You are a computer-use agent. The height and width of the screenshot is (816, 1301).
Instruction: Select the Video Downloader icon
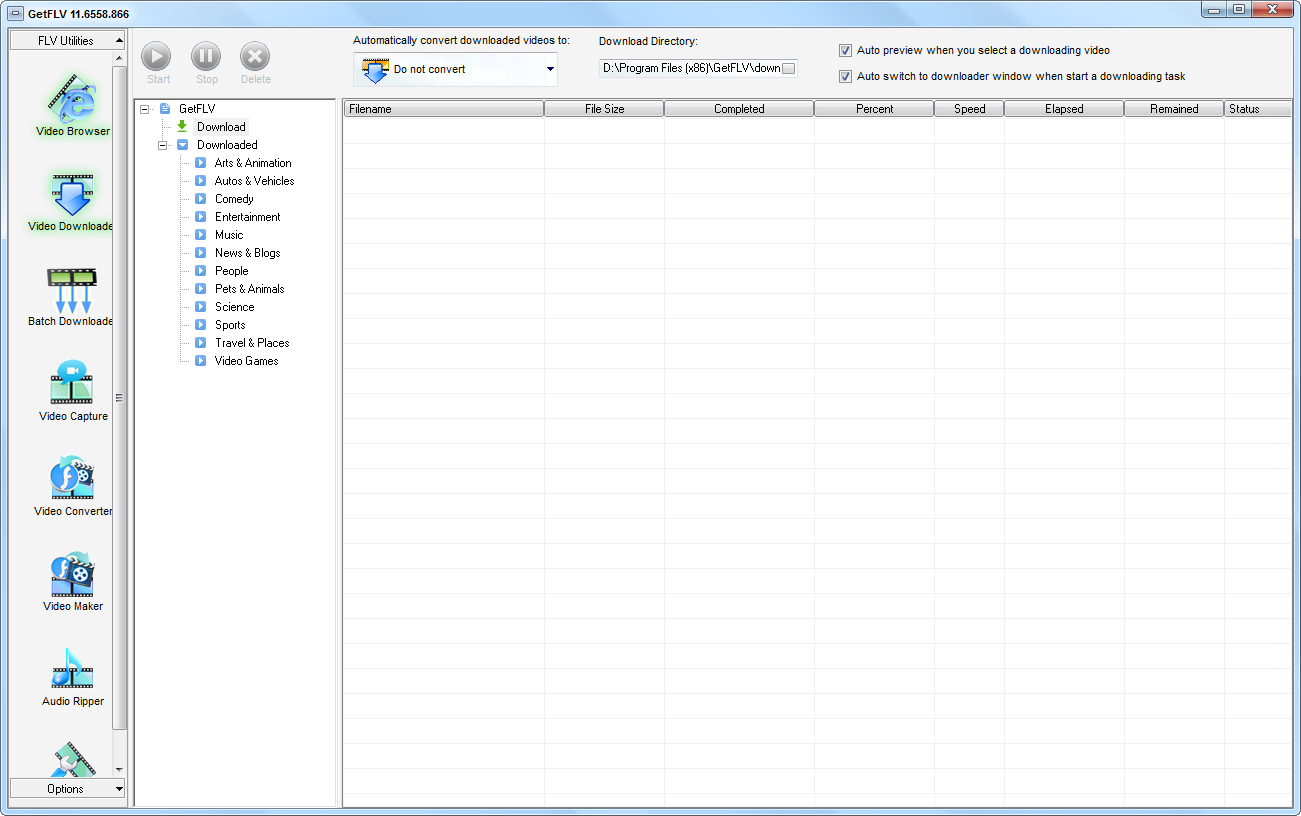(72, 198)
